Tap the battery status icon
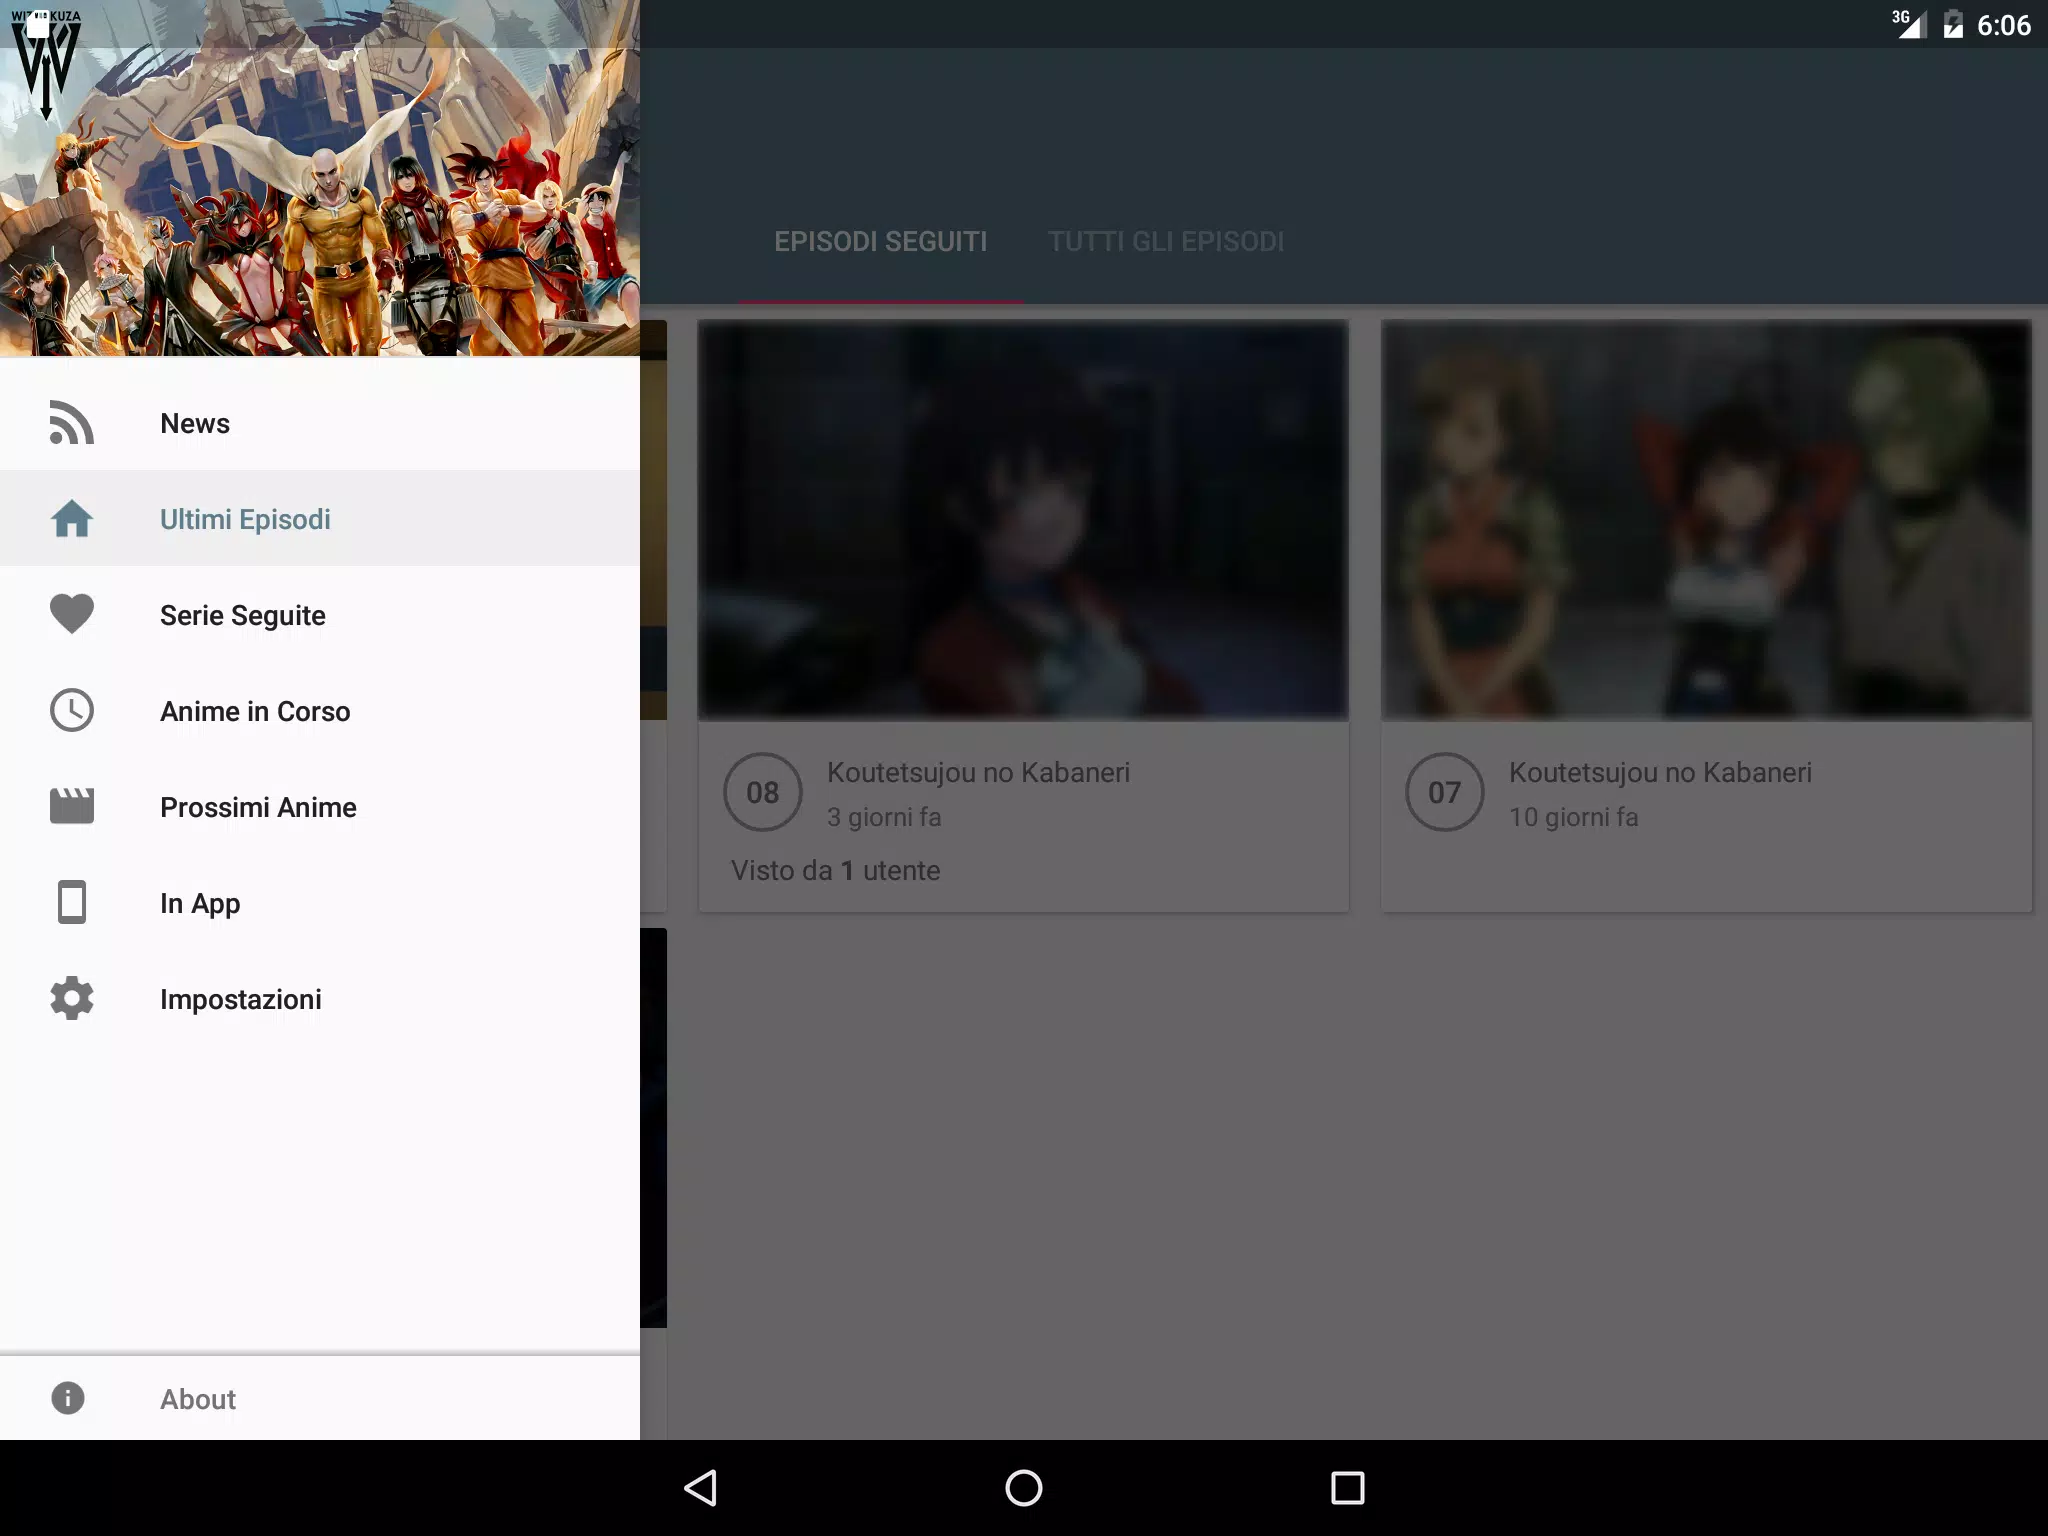2048x1536 pixels. 1953,24
